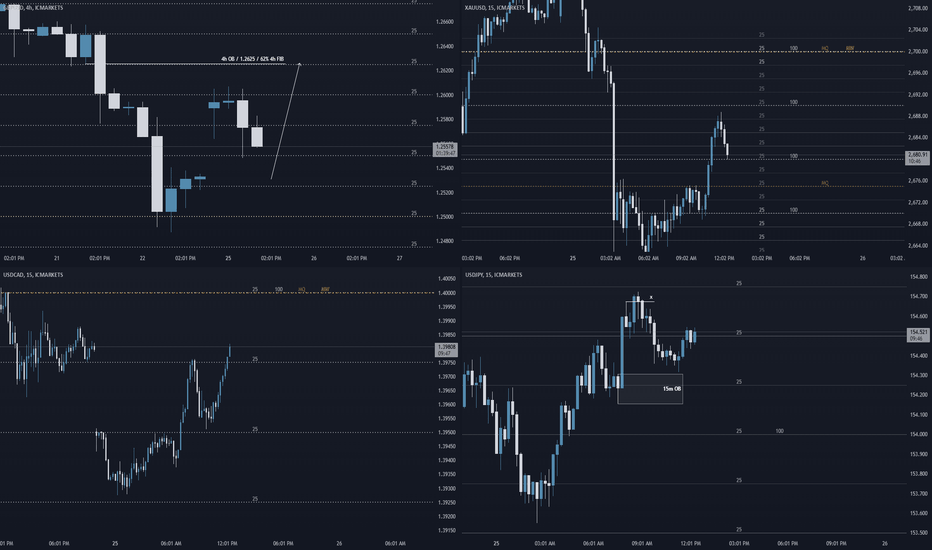The height and width of the screenshot is (550, 932).
Task: Select the orange dashed line at 1.4000
Action: [x=217, y=293]
